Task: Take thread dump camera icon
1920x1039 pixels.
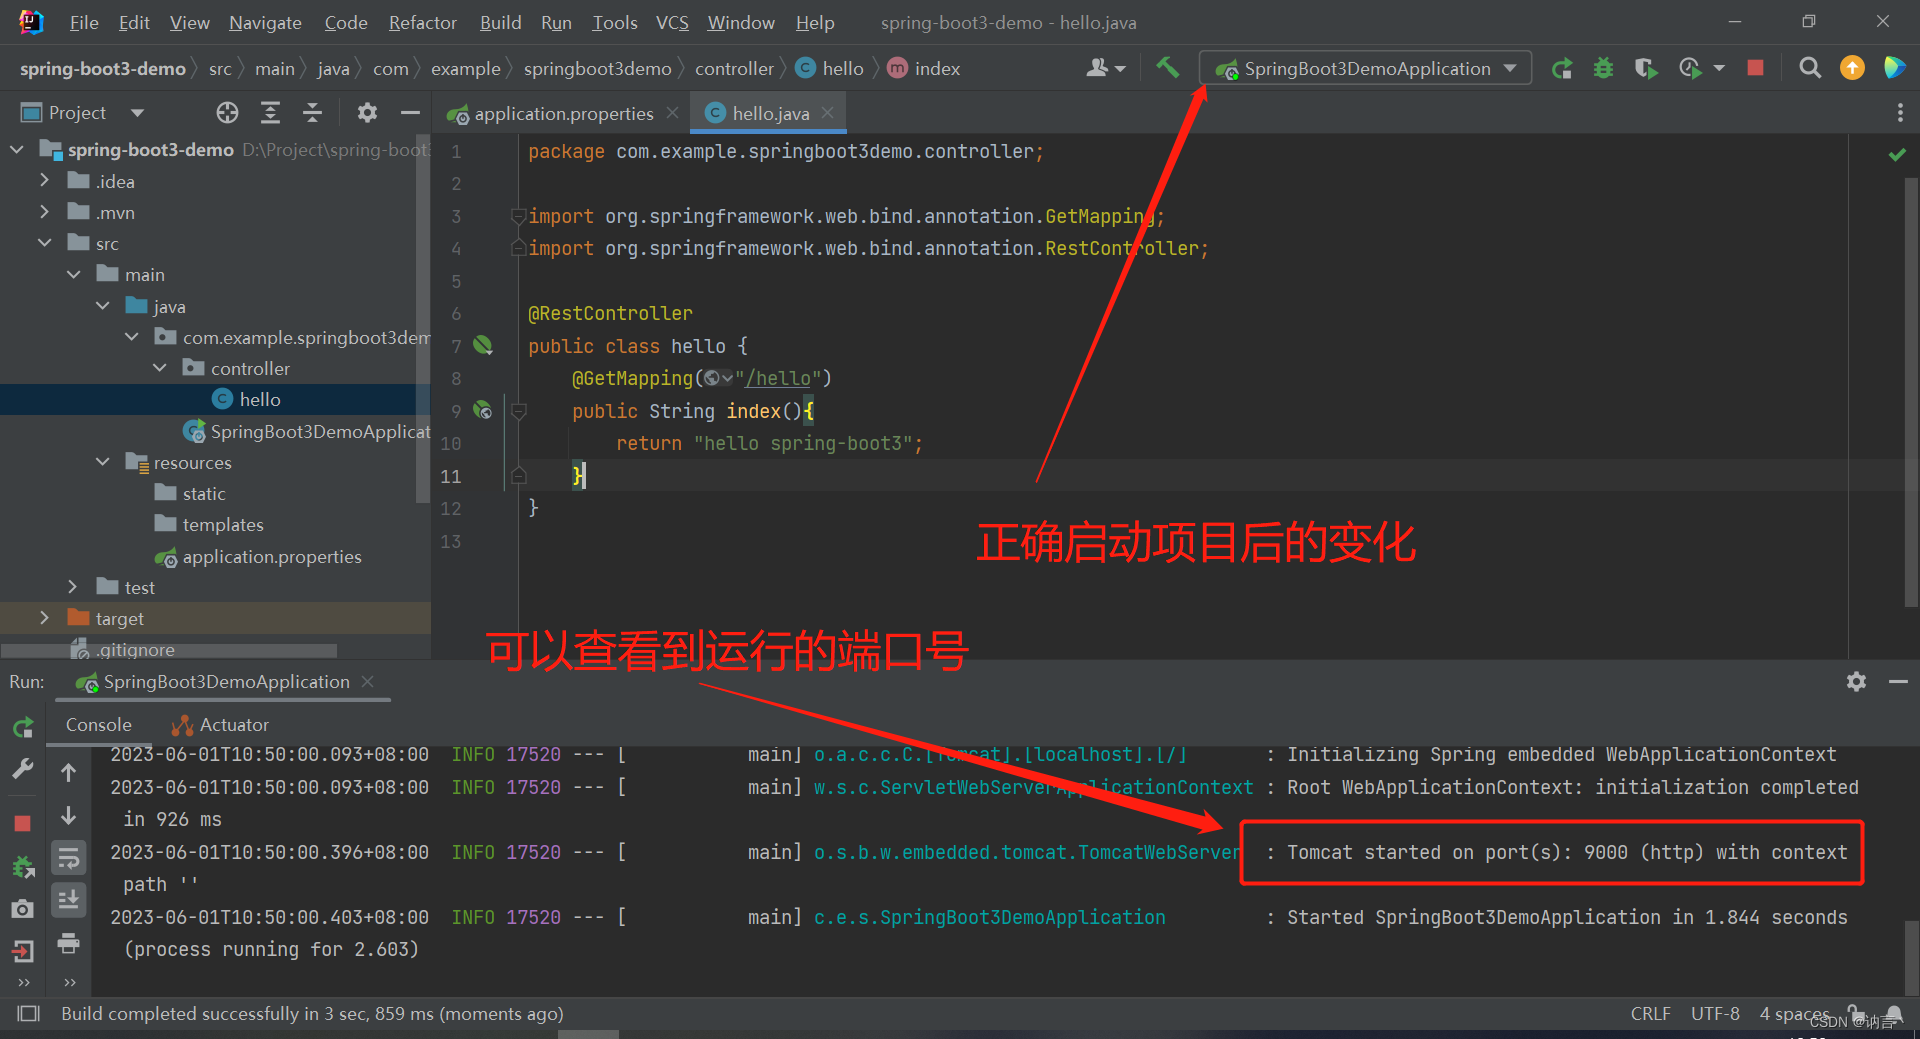Action: (22, 909)
